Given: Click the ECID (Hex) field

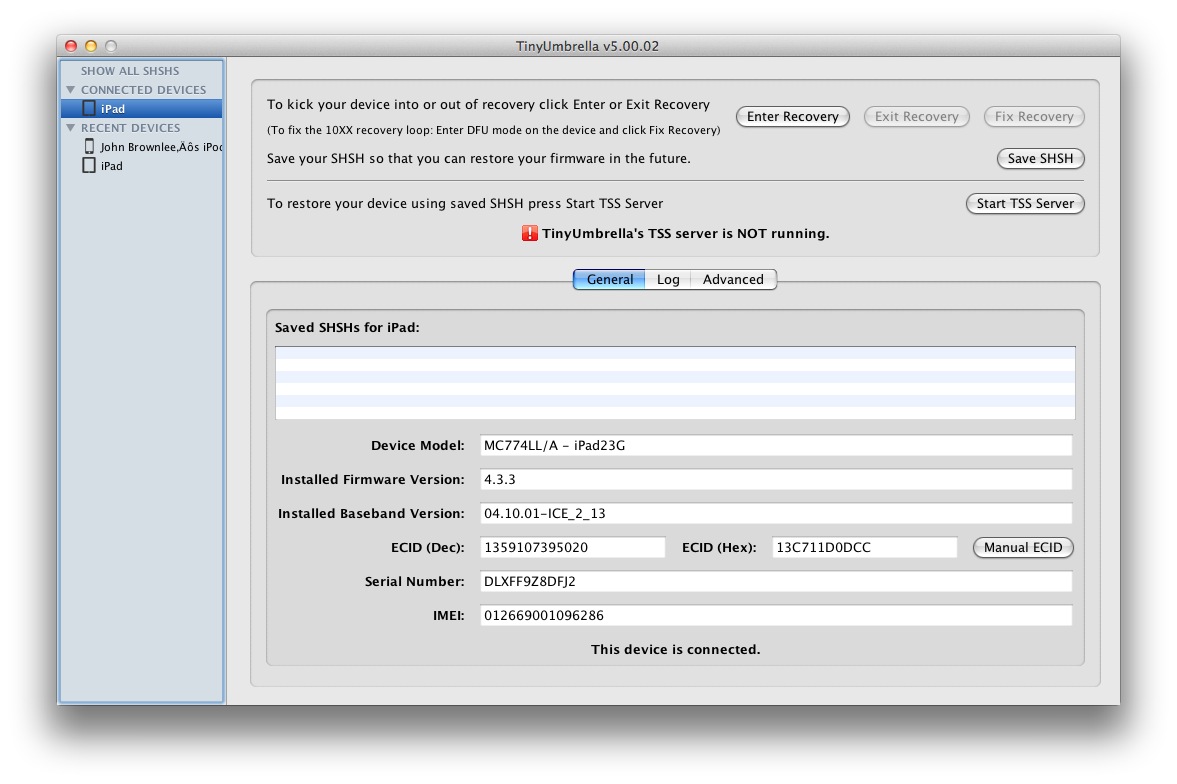Looking at the screenshot, I should (864, 548).
